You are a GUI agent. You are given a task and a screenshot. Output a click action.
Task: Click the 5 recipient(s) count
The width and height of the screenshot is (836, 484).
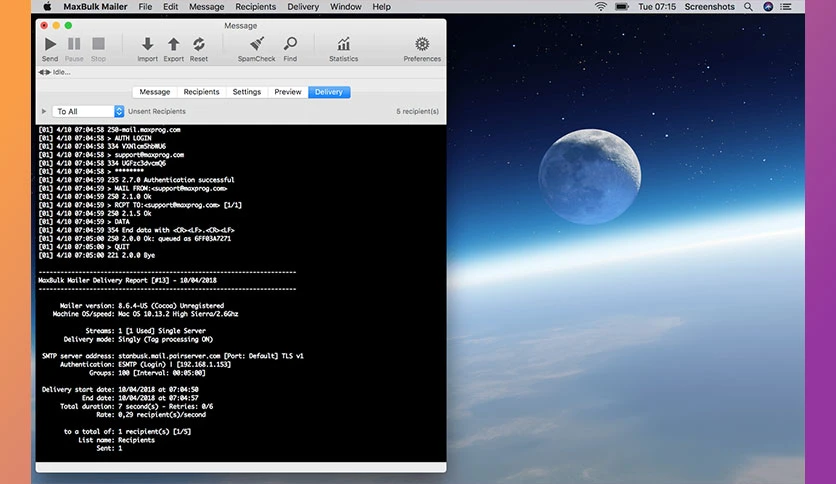tap(417, 111)
